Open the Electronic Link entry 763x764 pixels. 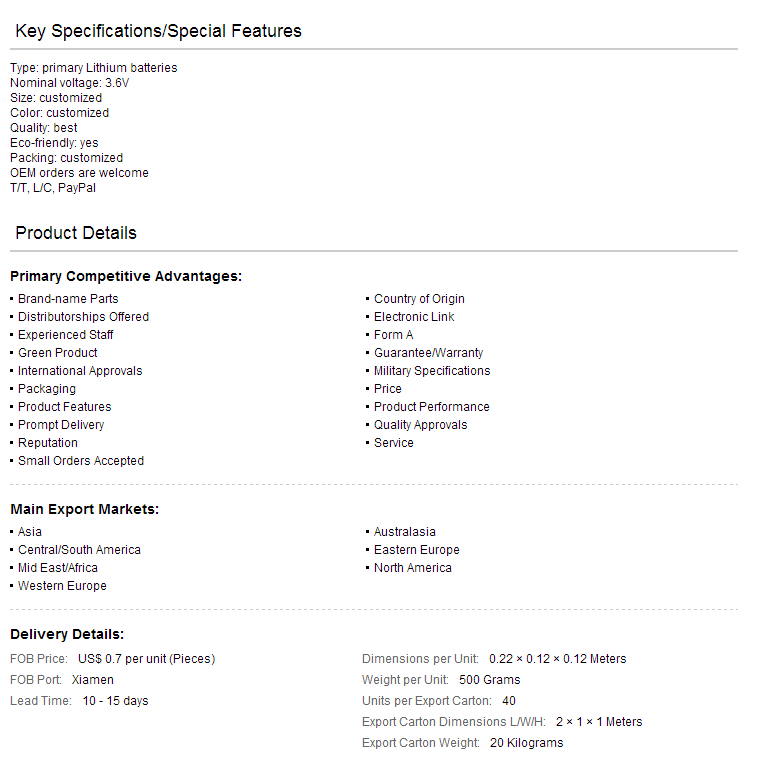tap(414, 317)
